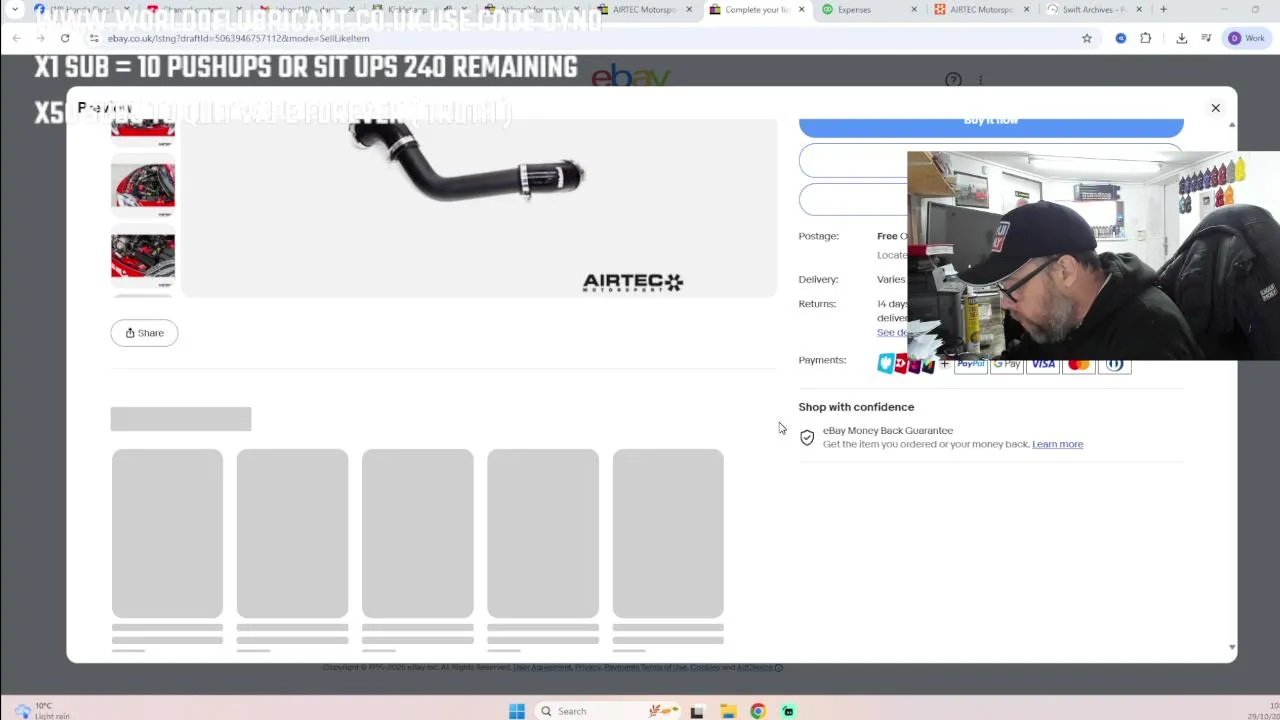
Task: Click the Mastercard payment icon
Action: click(x=1079, y=364)
